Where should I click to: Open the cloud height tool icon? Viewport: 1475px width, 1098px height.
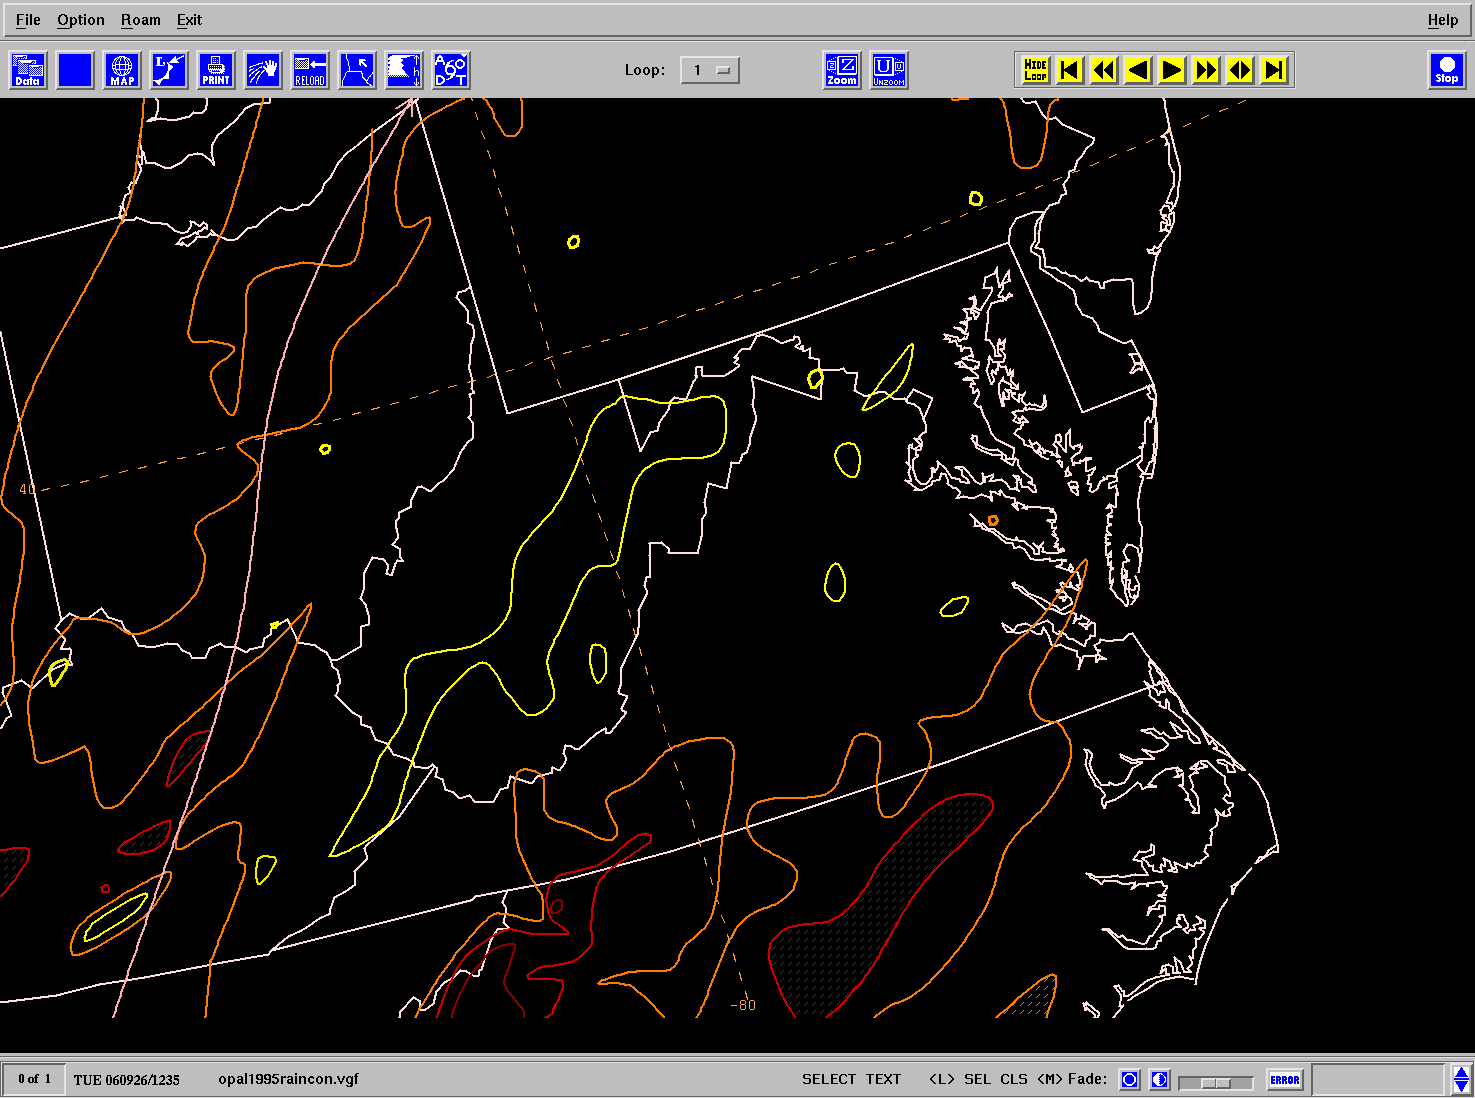coord(404,70)
